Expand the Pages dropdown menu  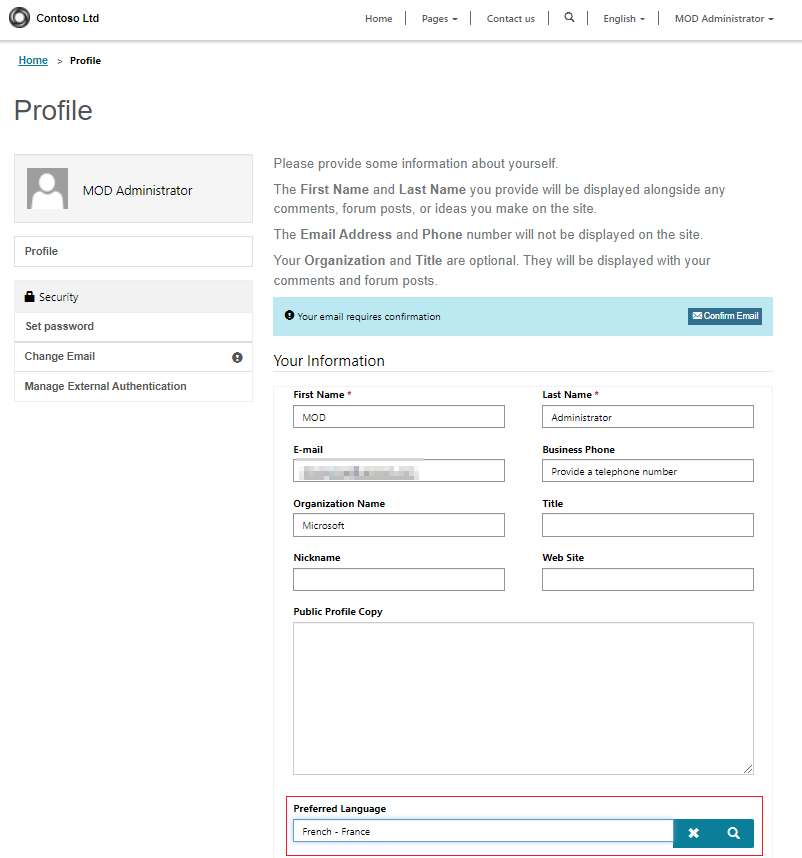[x=439, y=19]
